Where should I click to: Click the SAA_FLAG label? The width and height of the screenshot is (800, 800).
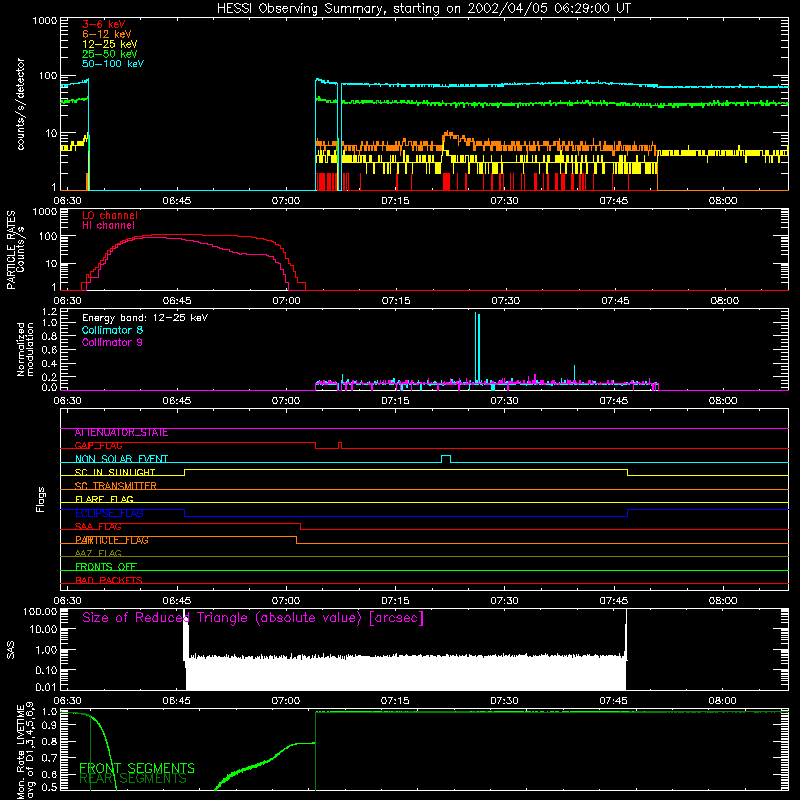(98, 527)
